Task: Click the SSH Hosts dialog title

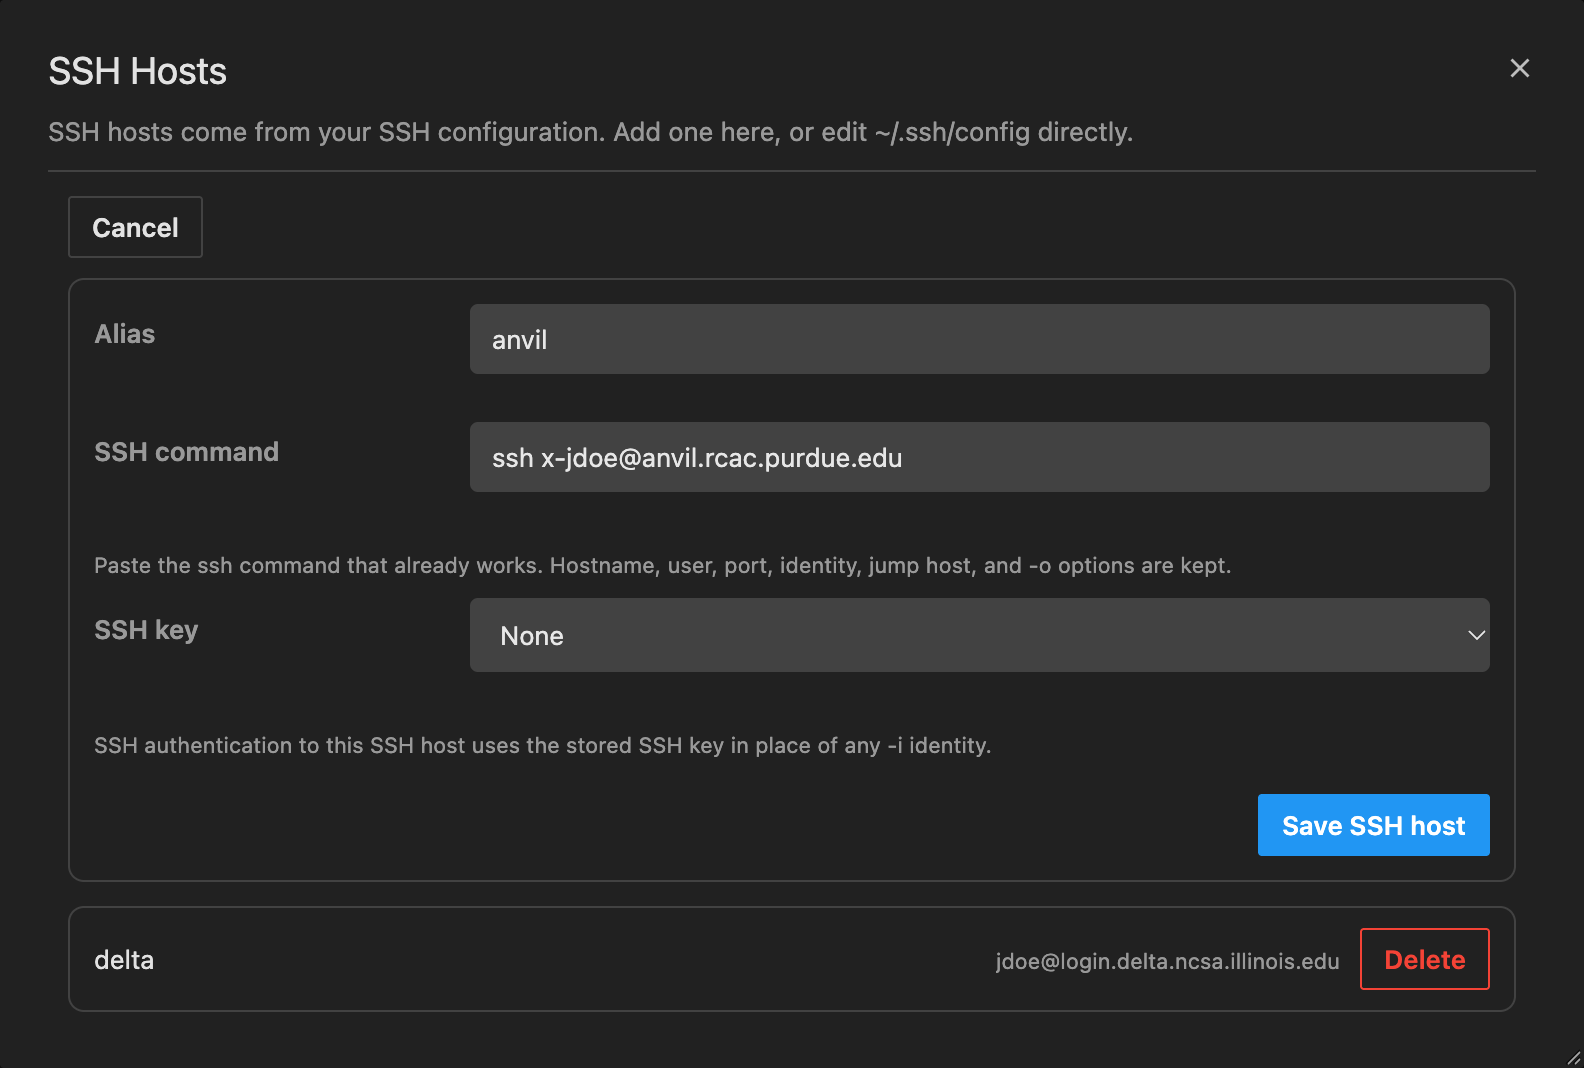Action: pyautogui.click(x=138, y=71)
